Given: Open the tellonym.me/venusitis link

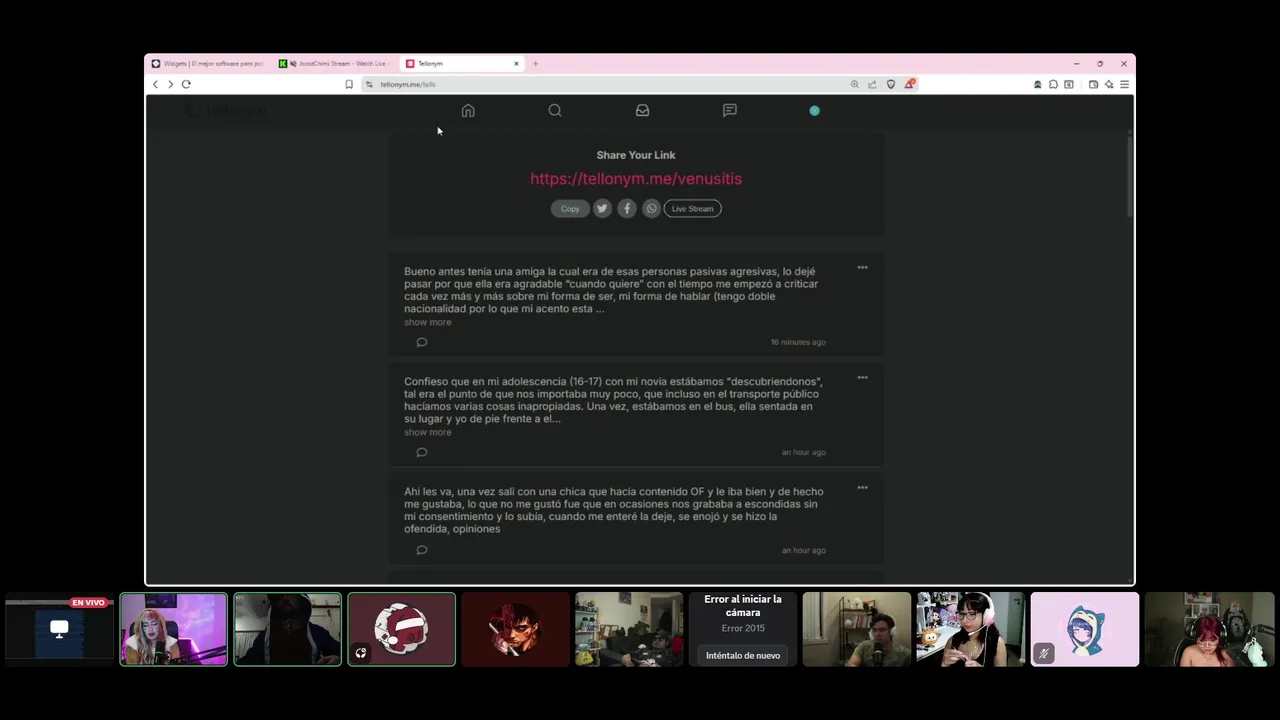Looking at the screenshot, I should 636,178.
